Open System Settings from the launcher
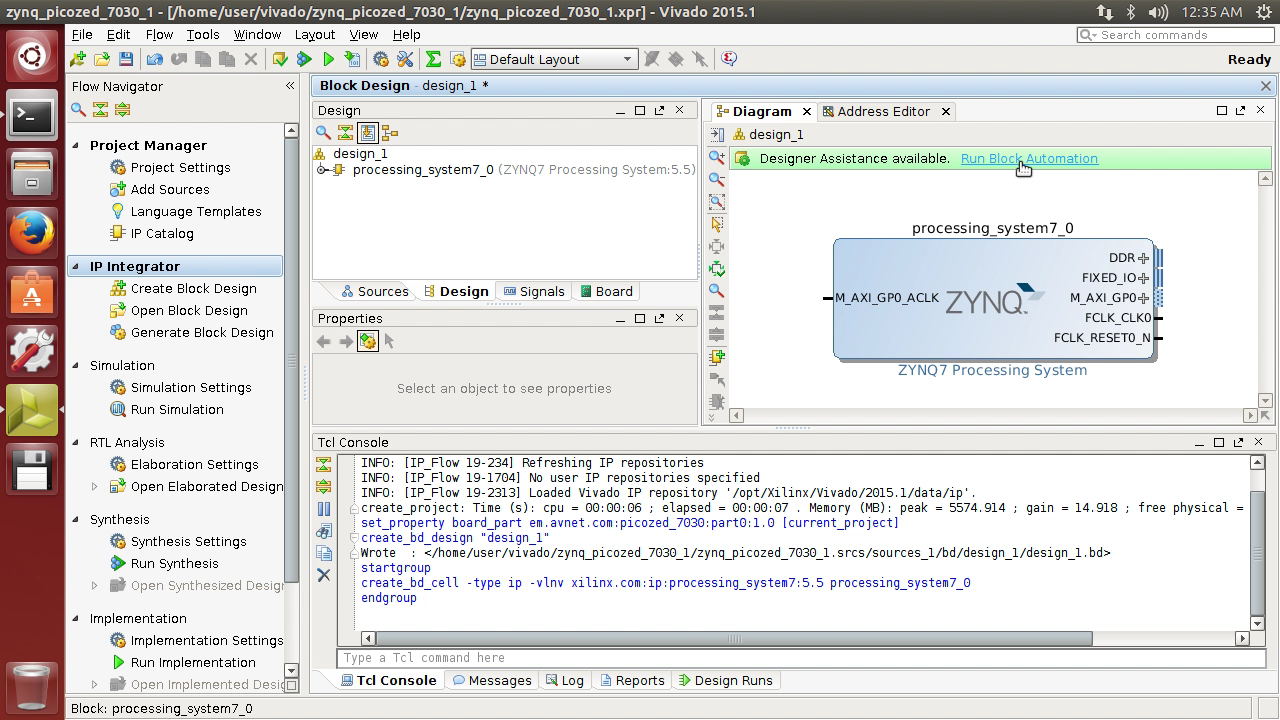The height and width of the screenshot is (720, 1280). click(32, 350)
